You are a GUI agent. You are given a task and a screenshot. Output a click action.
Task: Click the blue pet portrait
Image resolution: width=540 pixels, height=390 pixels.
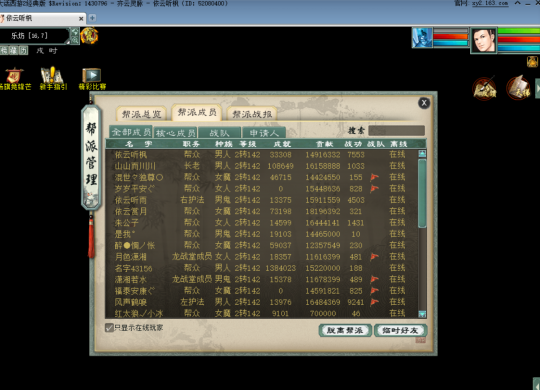[x=422, y=38]
